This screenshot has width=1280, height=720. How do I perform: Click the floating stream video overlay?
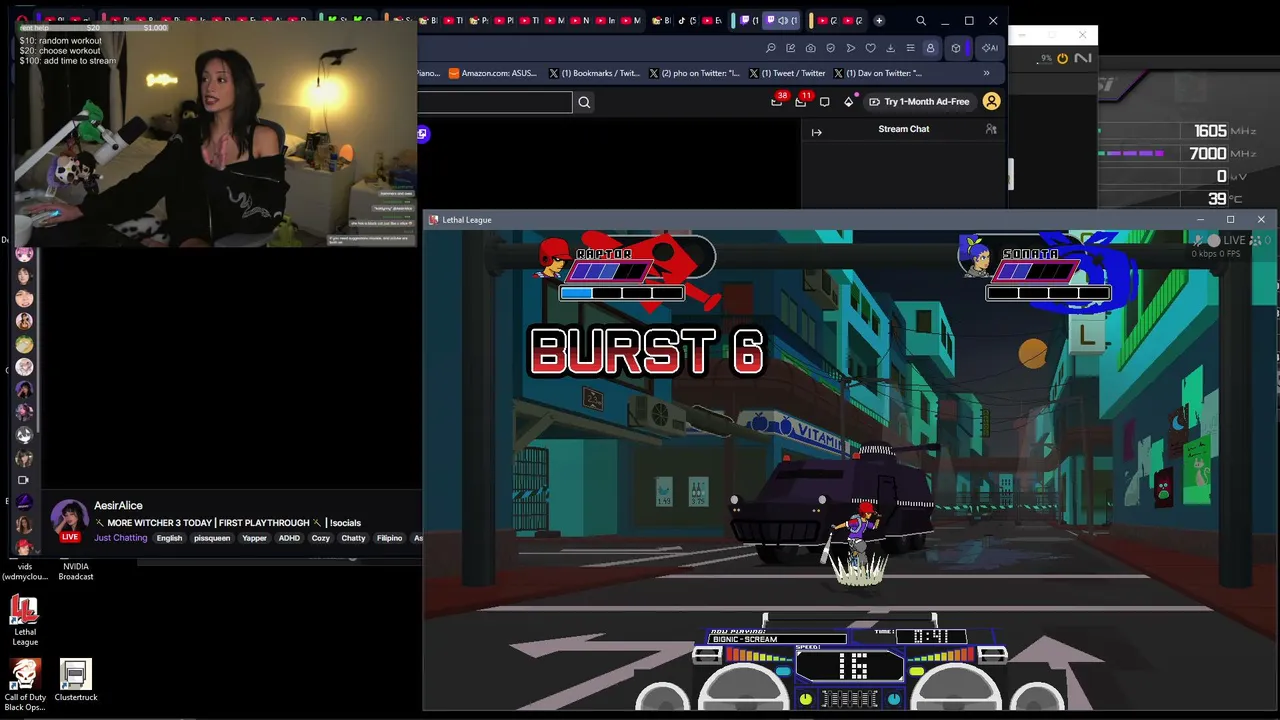pos(215,134)
